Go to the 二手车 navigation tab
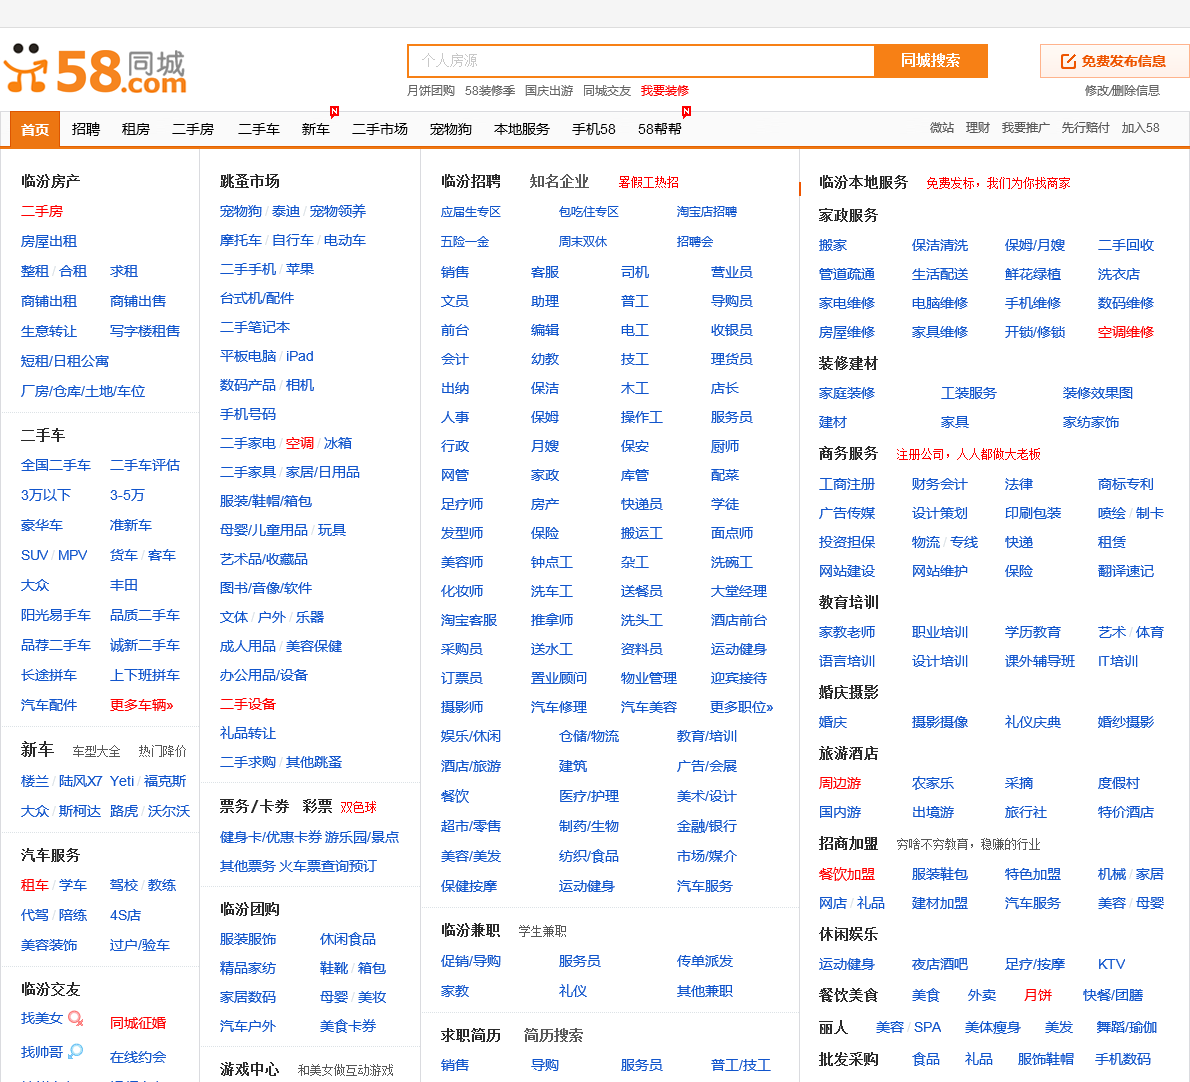The height and width of the screenshot is (1082, 1190). click(x=259, y=129)
